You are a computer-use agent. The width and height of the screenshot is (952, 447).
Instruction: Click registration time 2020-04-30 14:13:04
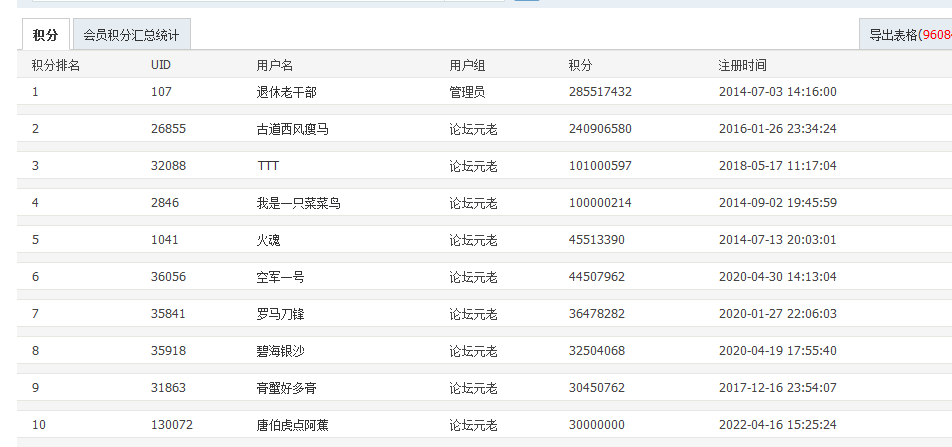(778, 277)
